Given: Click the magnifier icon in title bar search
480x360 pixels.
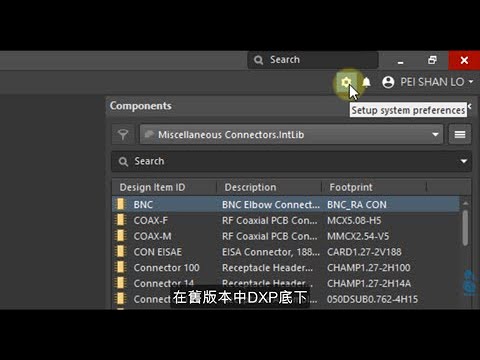Looking at the screenshot, I should coord(258,60).
